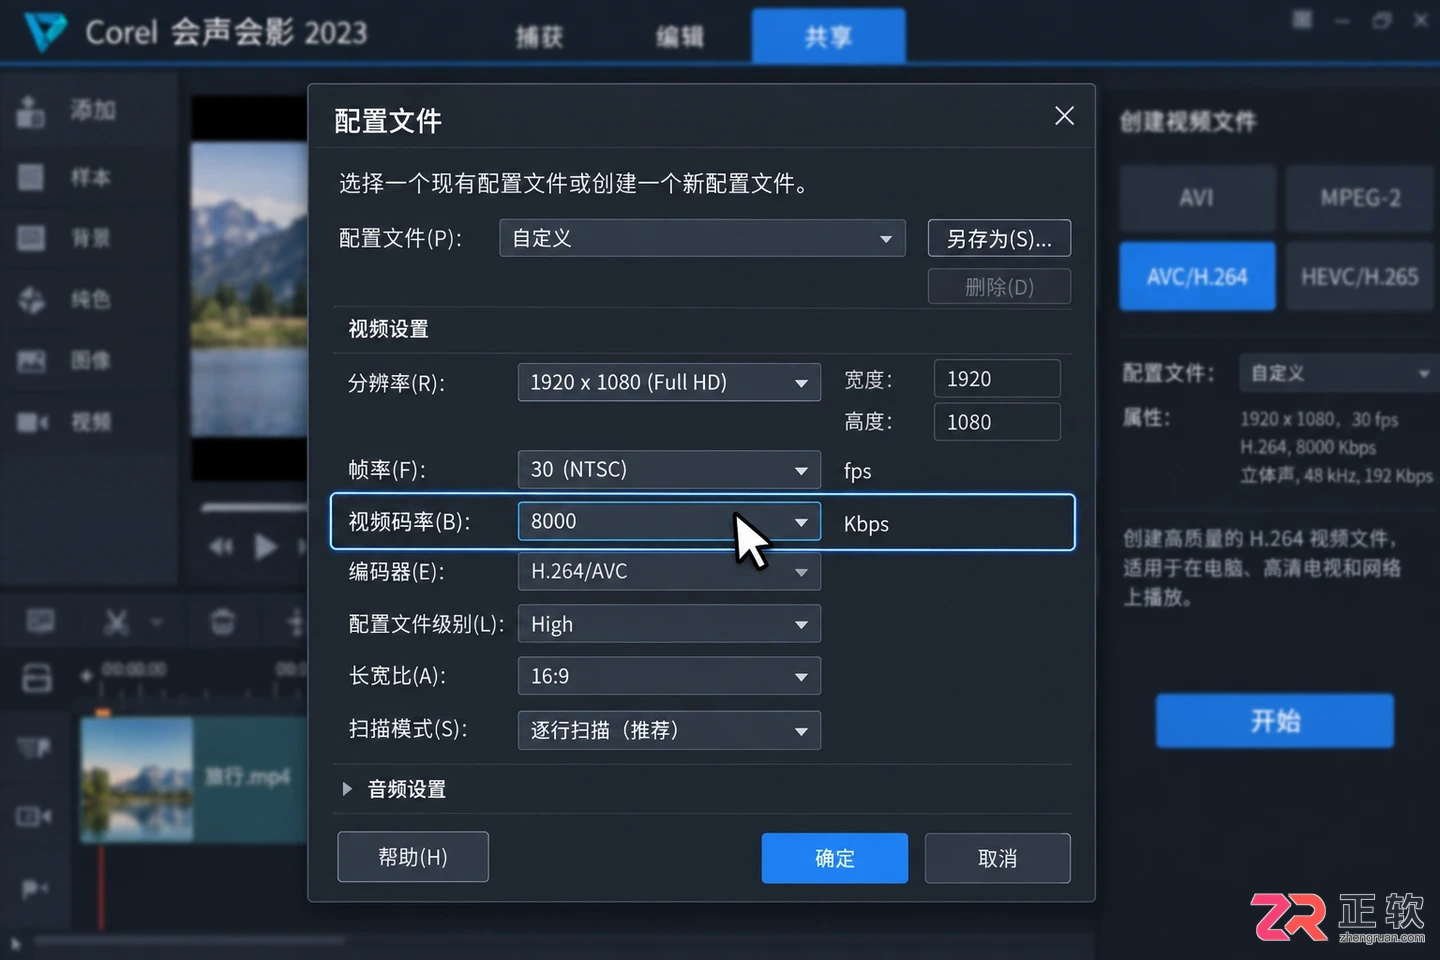The width and height of the screenshot is (1440, 960).
Task: Open the 图像 (Image) library icon
Action: (x=31, y=360)
